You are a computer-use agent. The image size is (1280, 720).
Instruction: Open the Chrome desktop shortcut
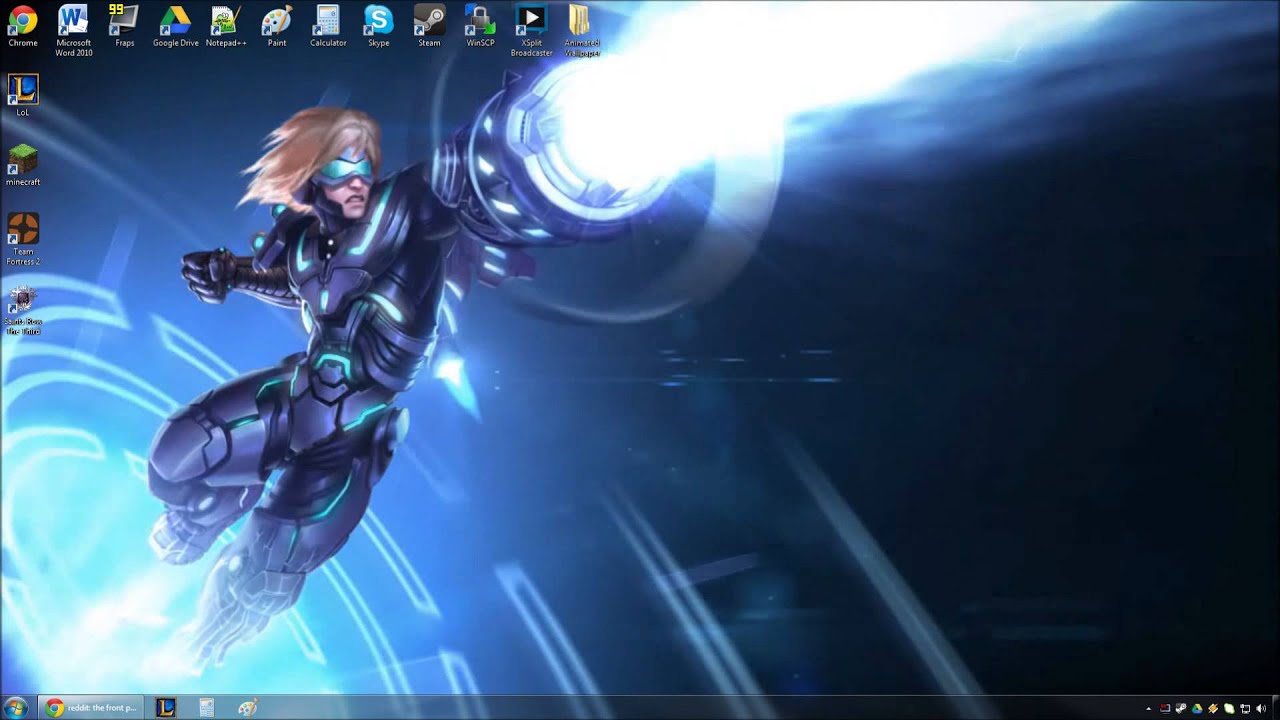tap(22, 27)
